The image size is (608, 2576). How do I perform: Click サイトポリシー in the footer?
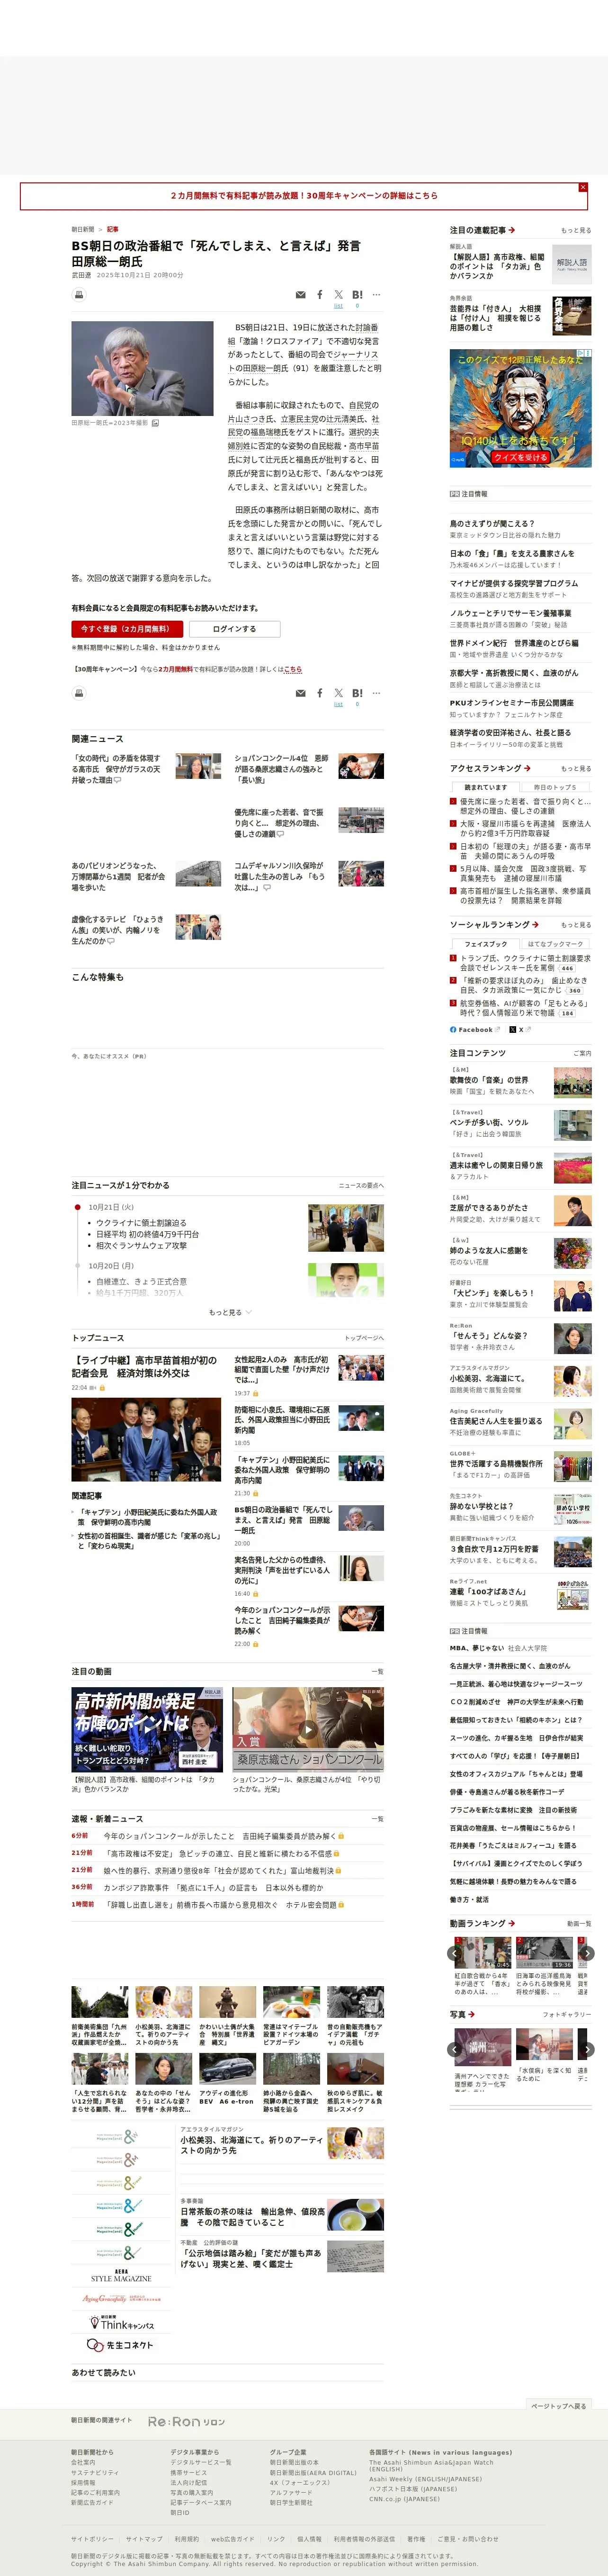coord(92,2538)
